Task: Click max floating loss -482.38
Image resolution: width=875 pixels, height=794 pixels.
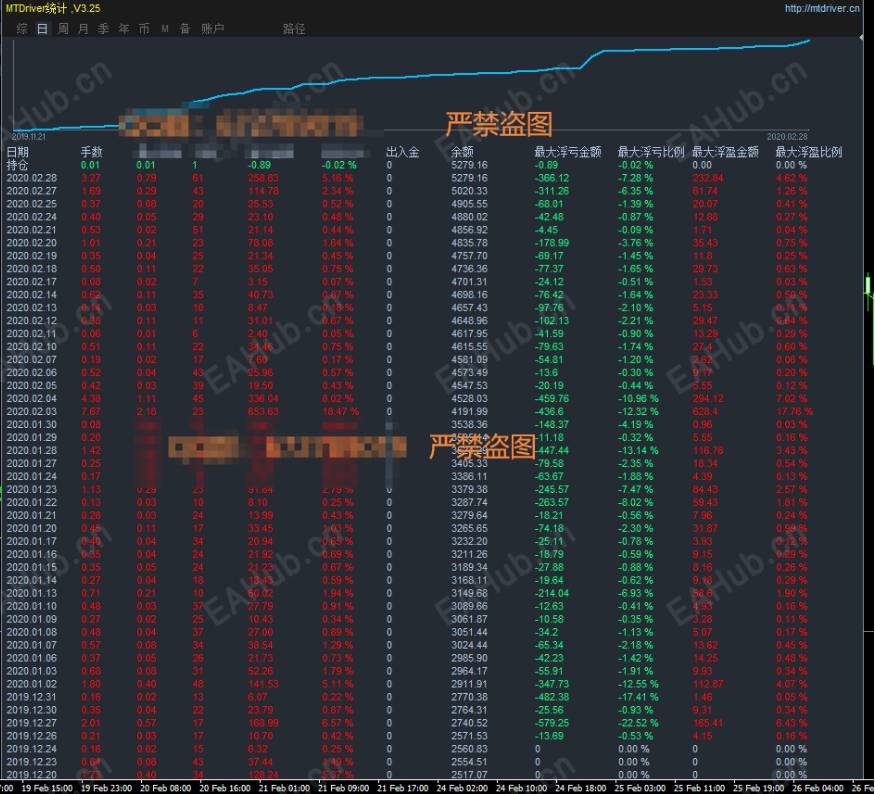Action: (x=552, y=697)
